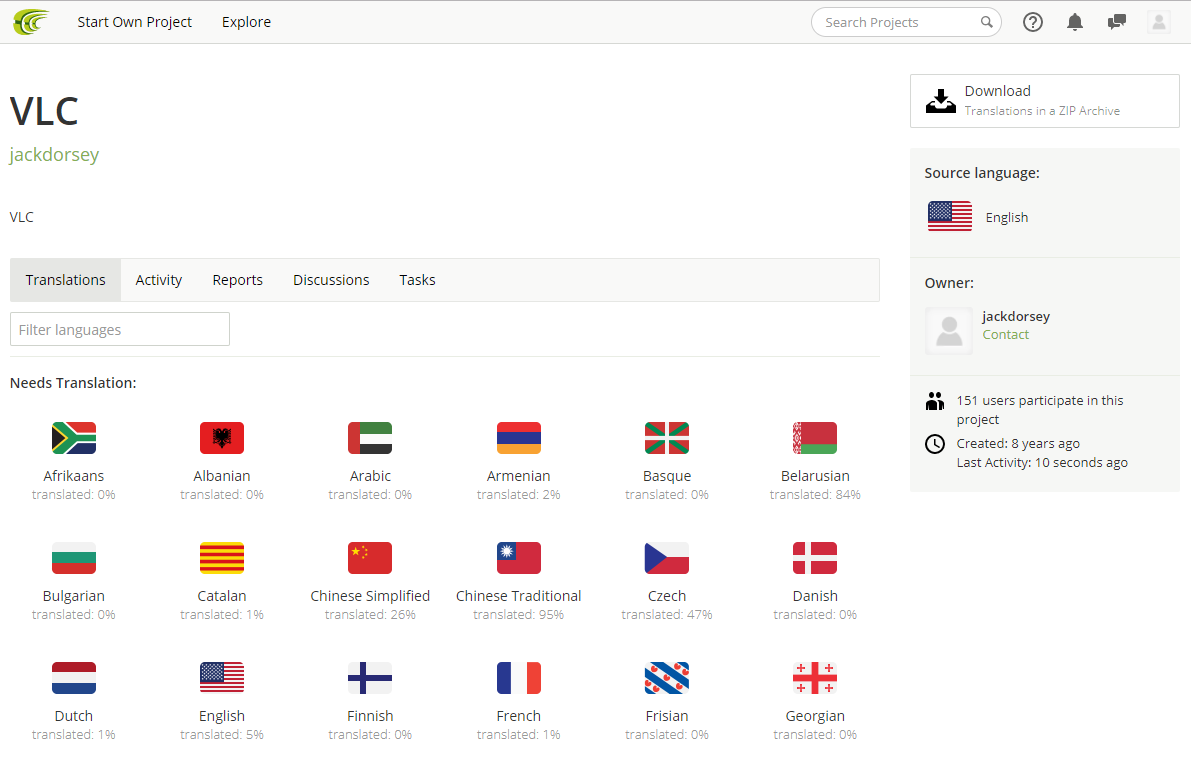Click the Chinese Traditional flag icon
The image size is (1191, 770).
click(x=519, y=558)
